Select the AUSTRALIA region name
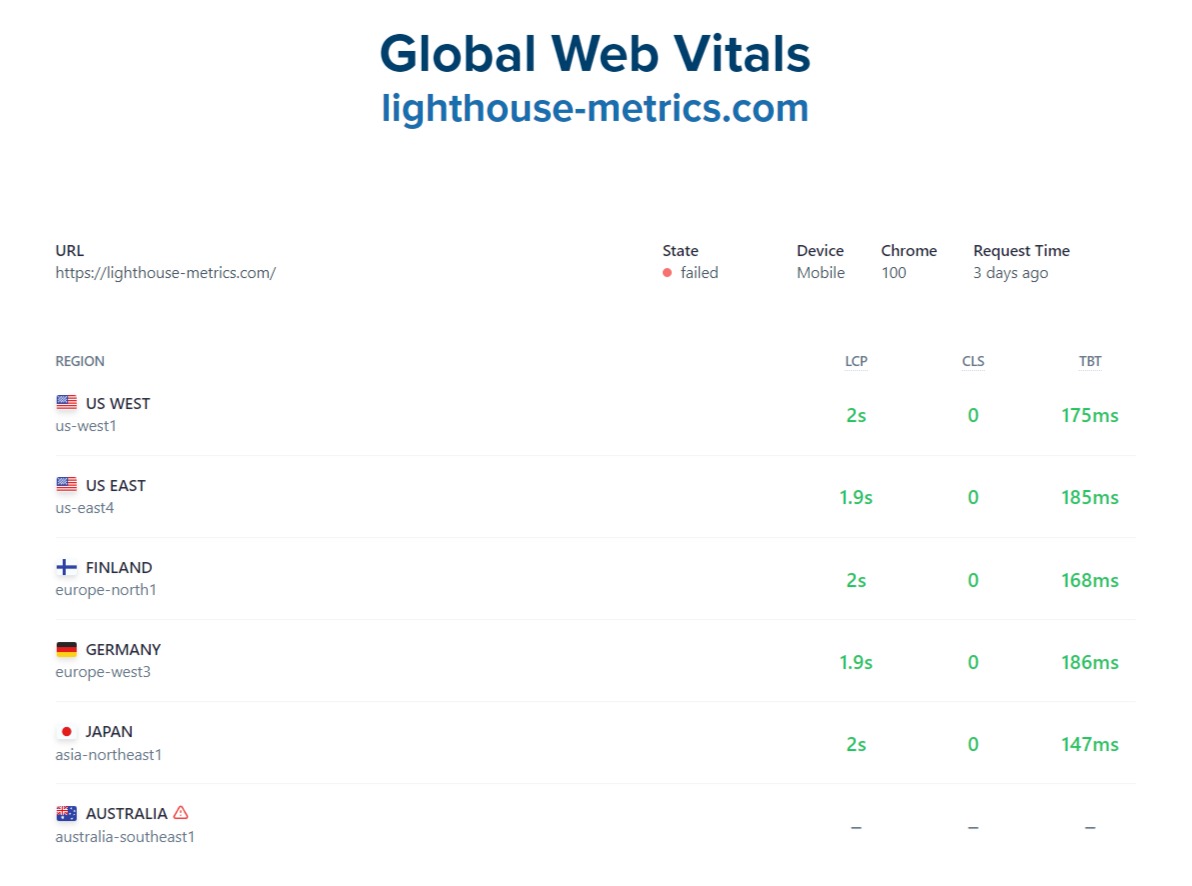The image size is (1192, 886). pos(126,814)
